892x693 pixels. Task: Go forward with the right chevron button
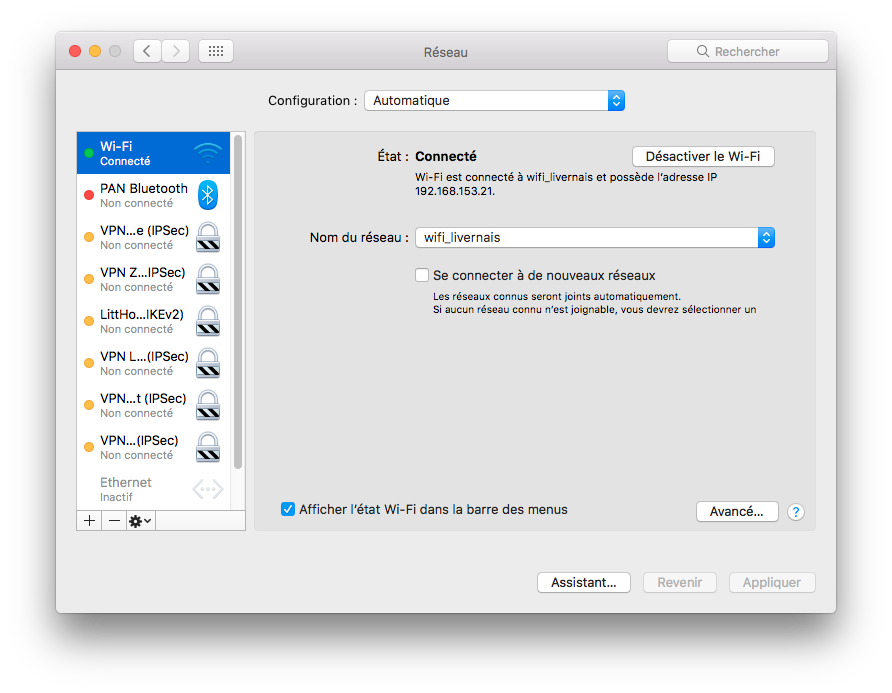click(x=176, y=51)
